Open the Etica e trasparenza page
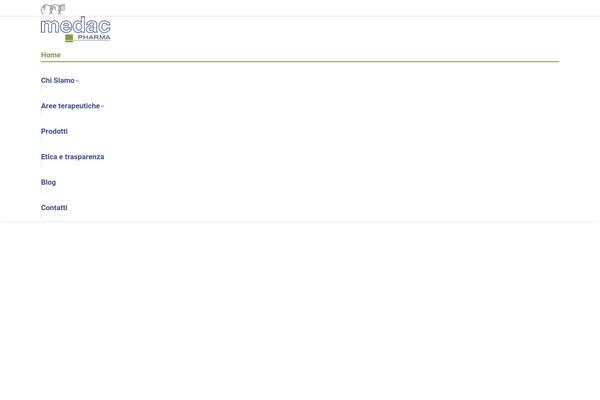 click(72, 157)
